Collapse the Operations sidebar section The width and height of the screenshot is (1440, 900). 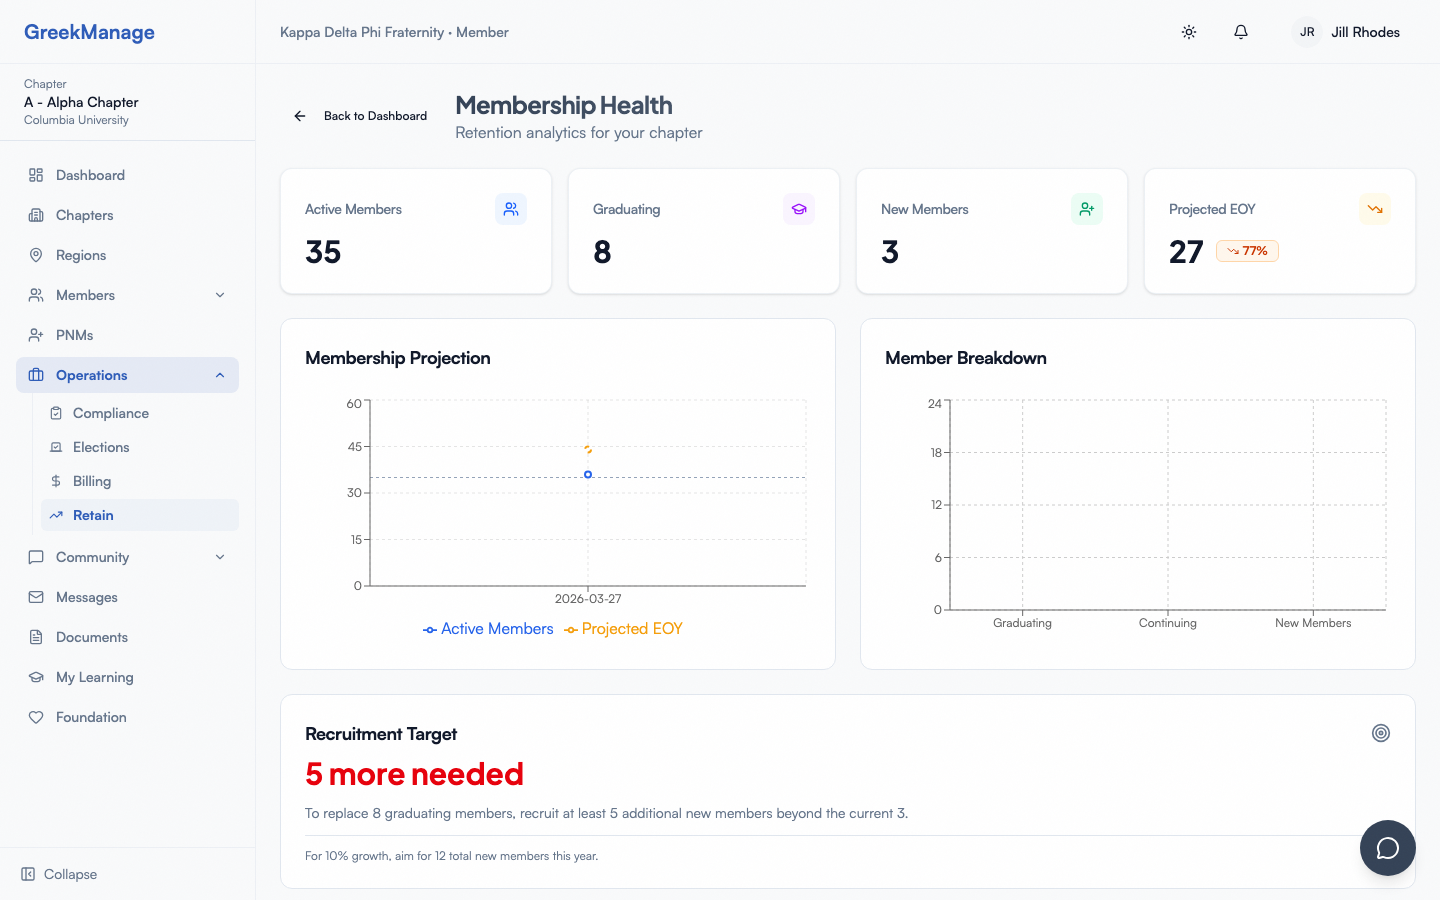220,375
